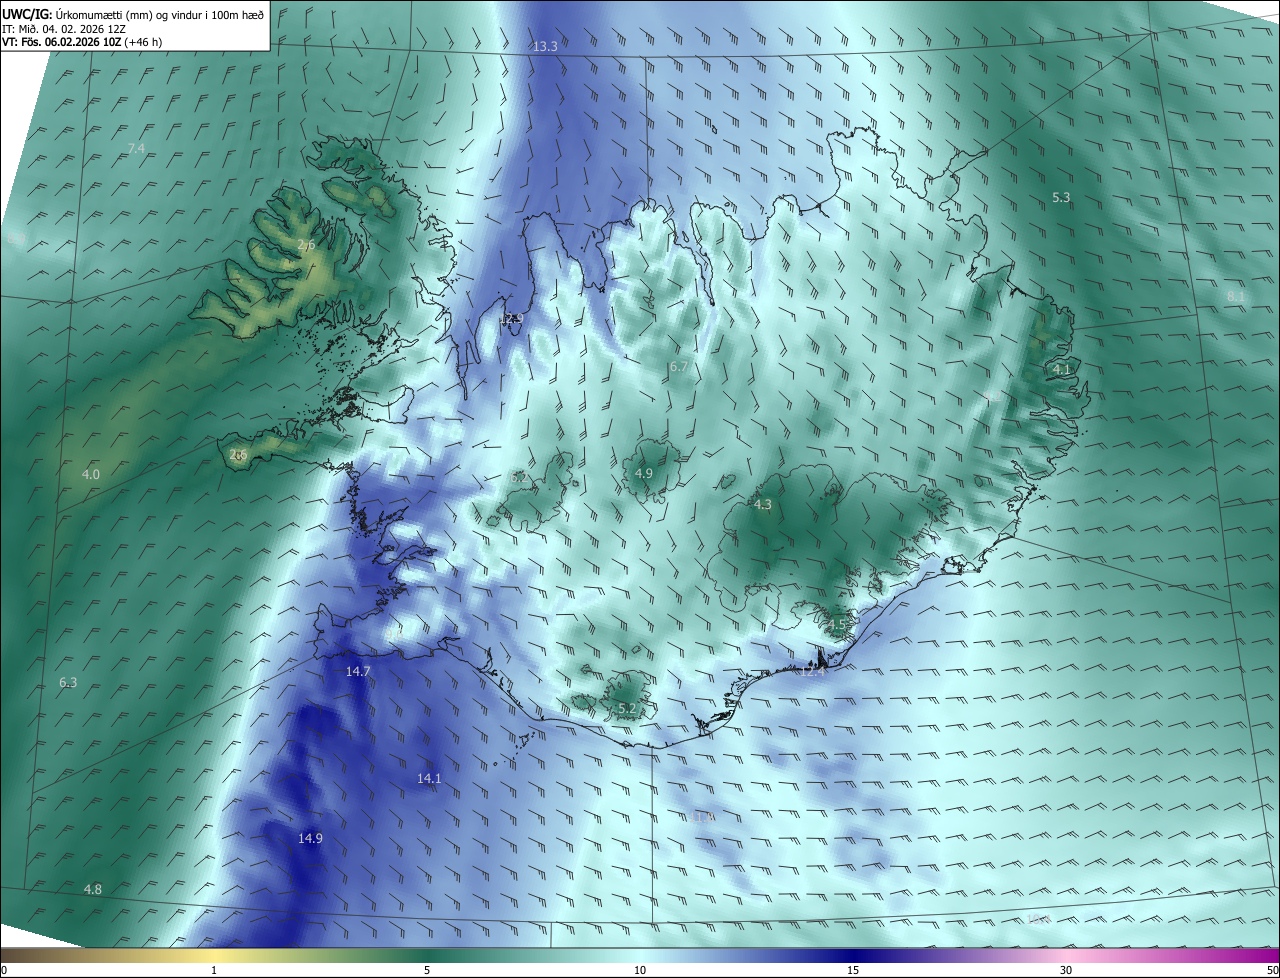Click the 4.8 value label
1280x978 pixels.
pyautogui.click(x=92, y=889)
